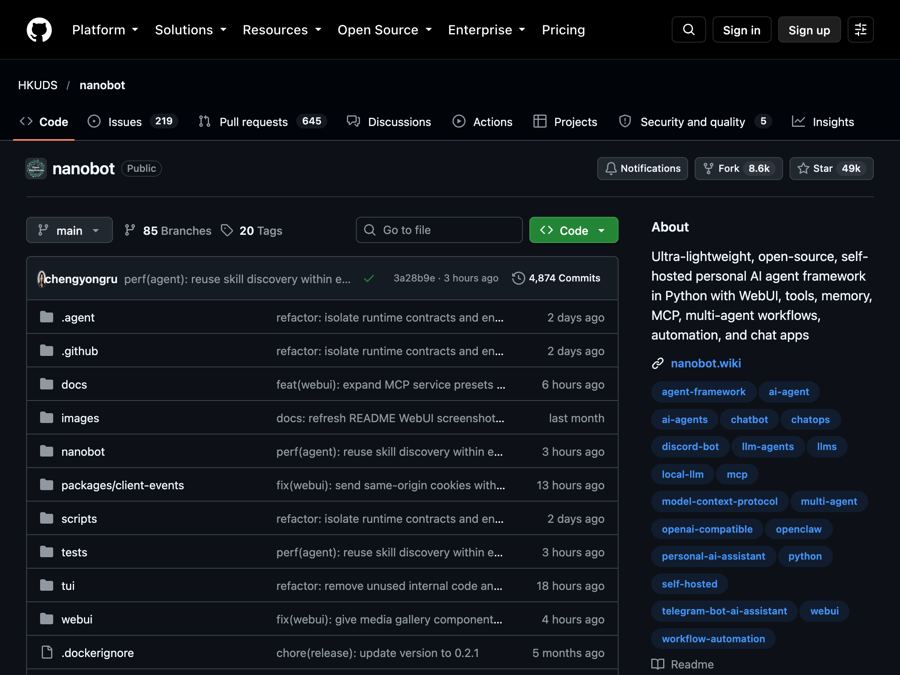Open commit "chore(release): update version to 0.2.1"

click(377, 653)
